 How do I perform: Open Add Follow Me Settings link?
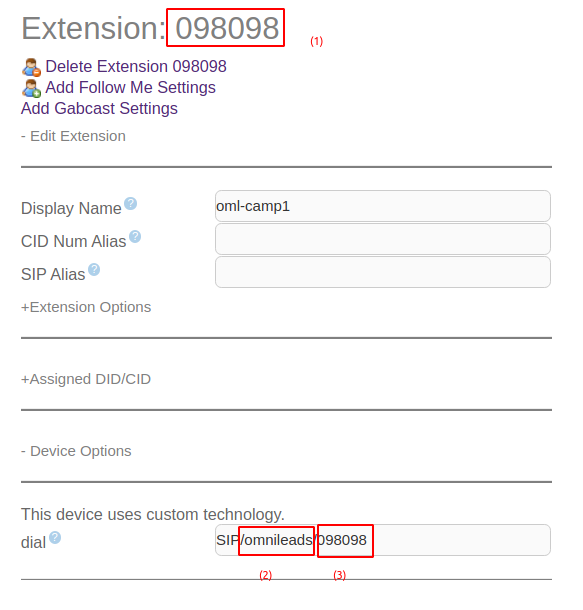point(130,88)
